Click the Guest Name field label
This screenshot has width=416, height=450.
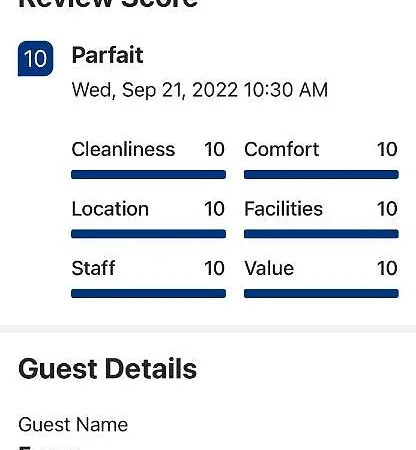point(73,424)
